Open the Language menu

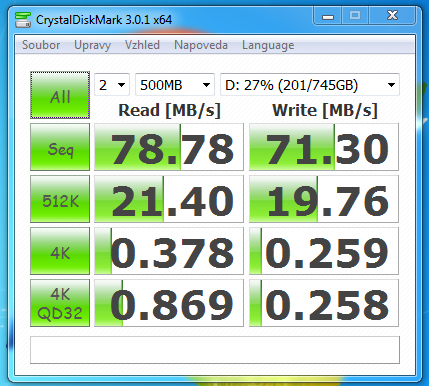[268, 45]
